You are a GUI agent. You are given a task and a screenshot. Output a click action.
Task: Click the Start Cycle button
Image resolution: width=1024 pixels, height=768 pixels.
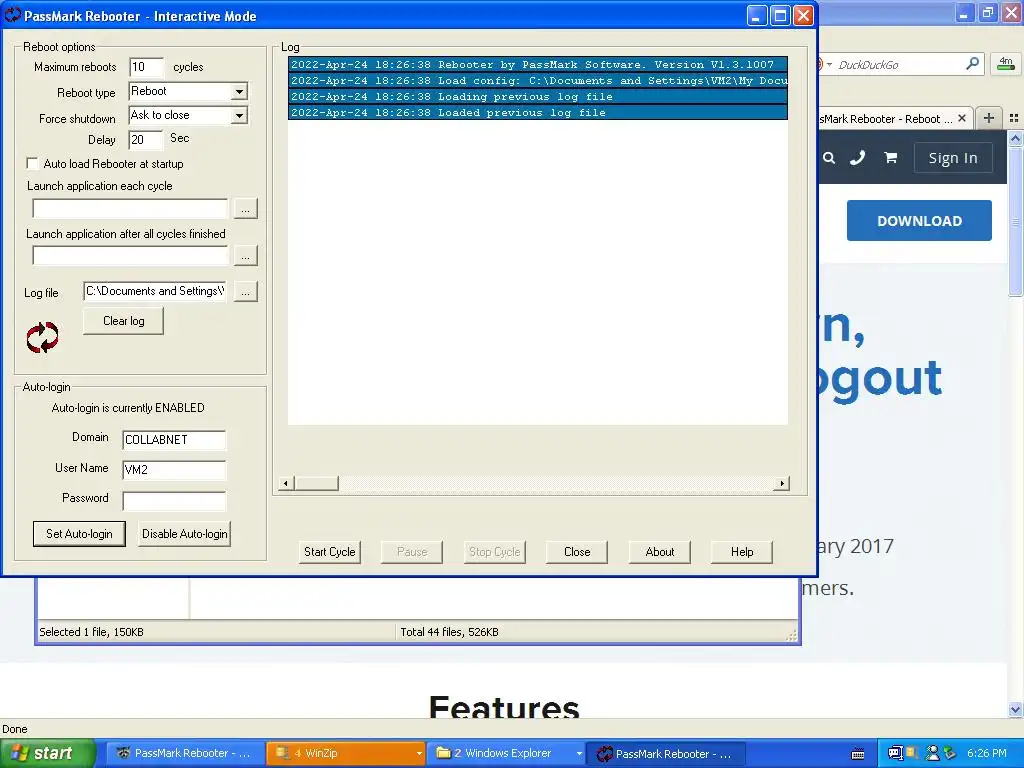(x=330, y=552)
